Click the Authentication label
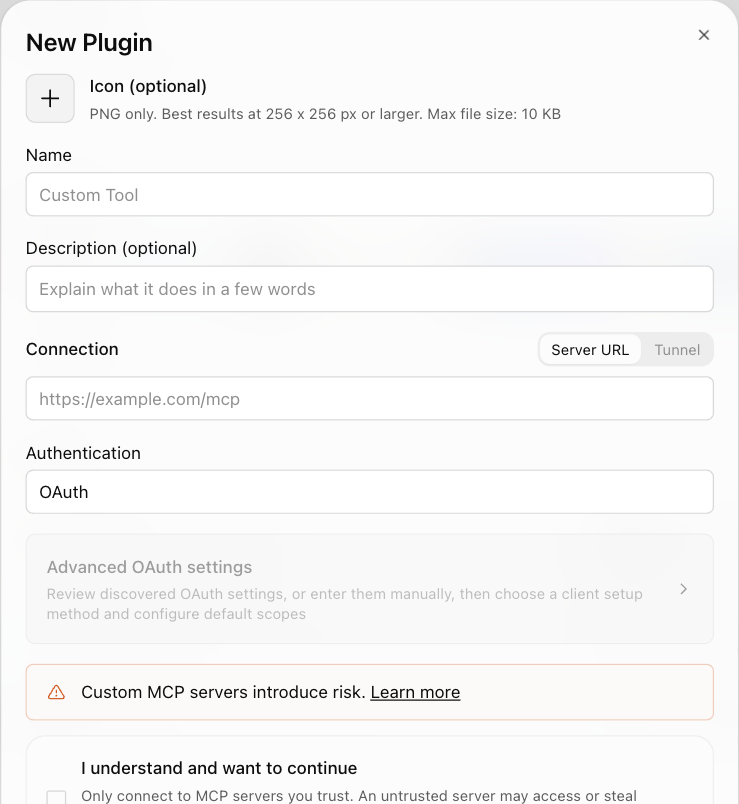 pyautogui.click(x=83, y=453)
